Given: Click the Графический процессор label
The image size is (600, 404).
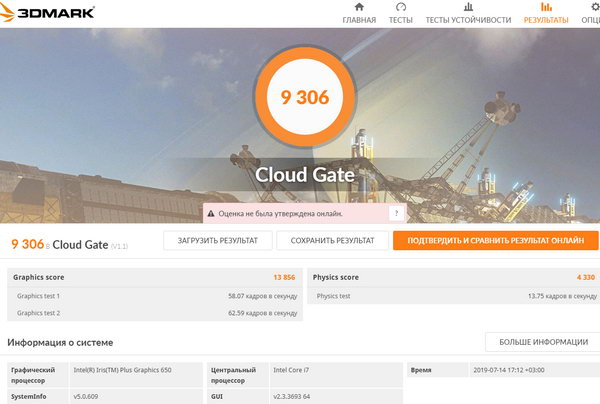Looking at the screenshot, I should [x=33, y=375].
